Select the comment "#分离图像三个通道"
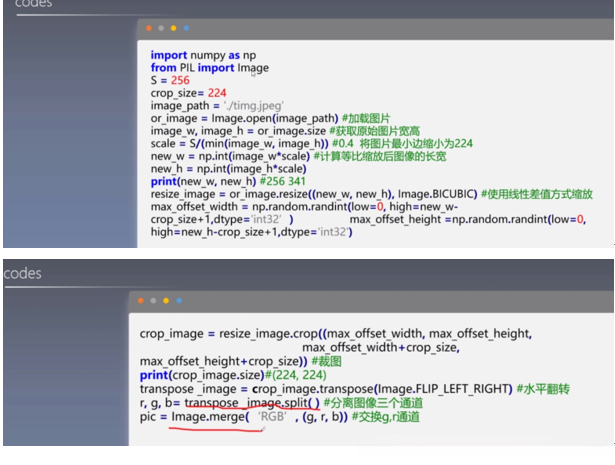 [x=373, y=403]
